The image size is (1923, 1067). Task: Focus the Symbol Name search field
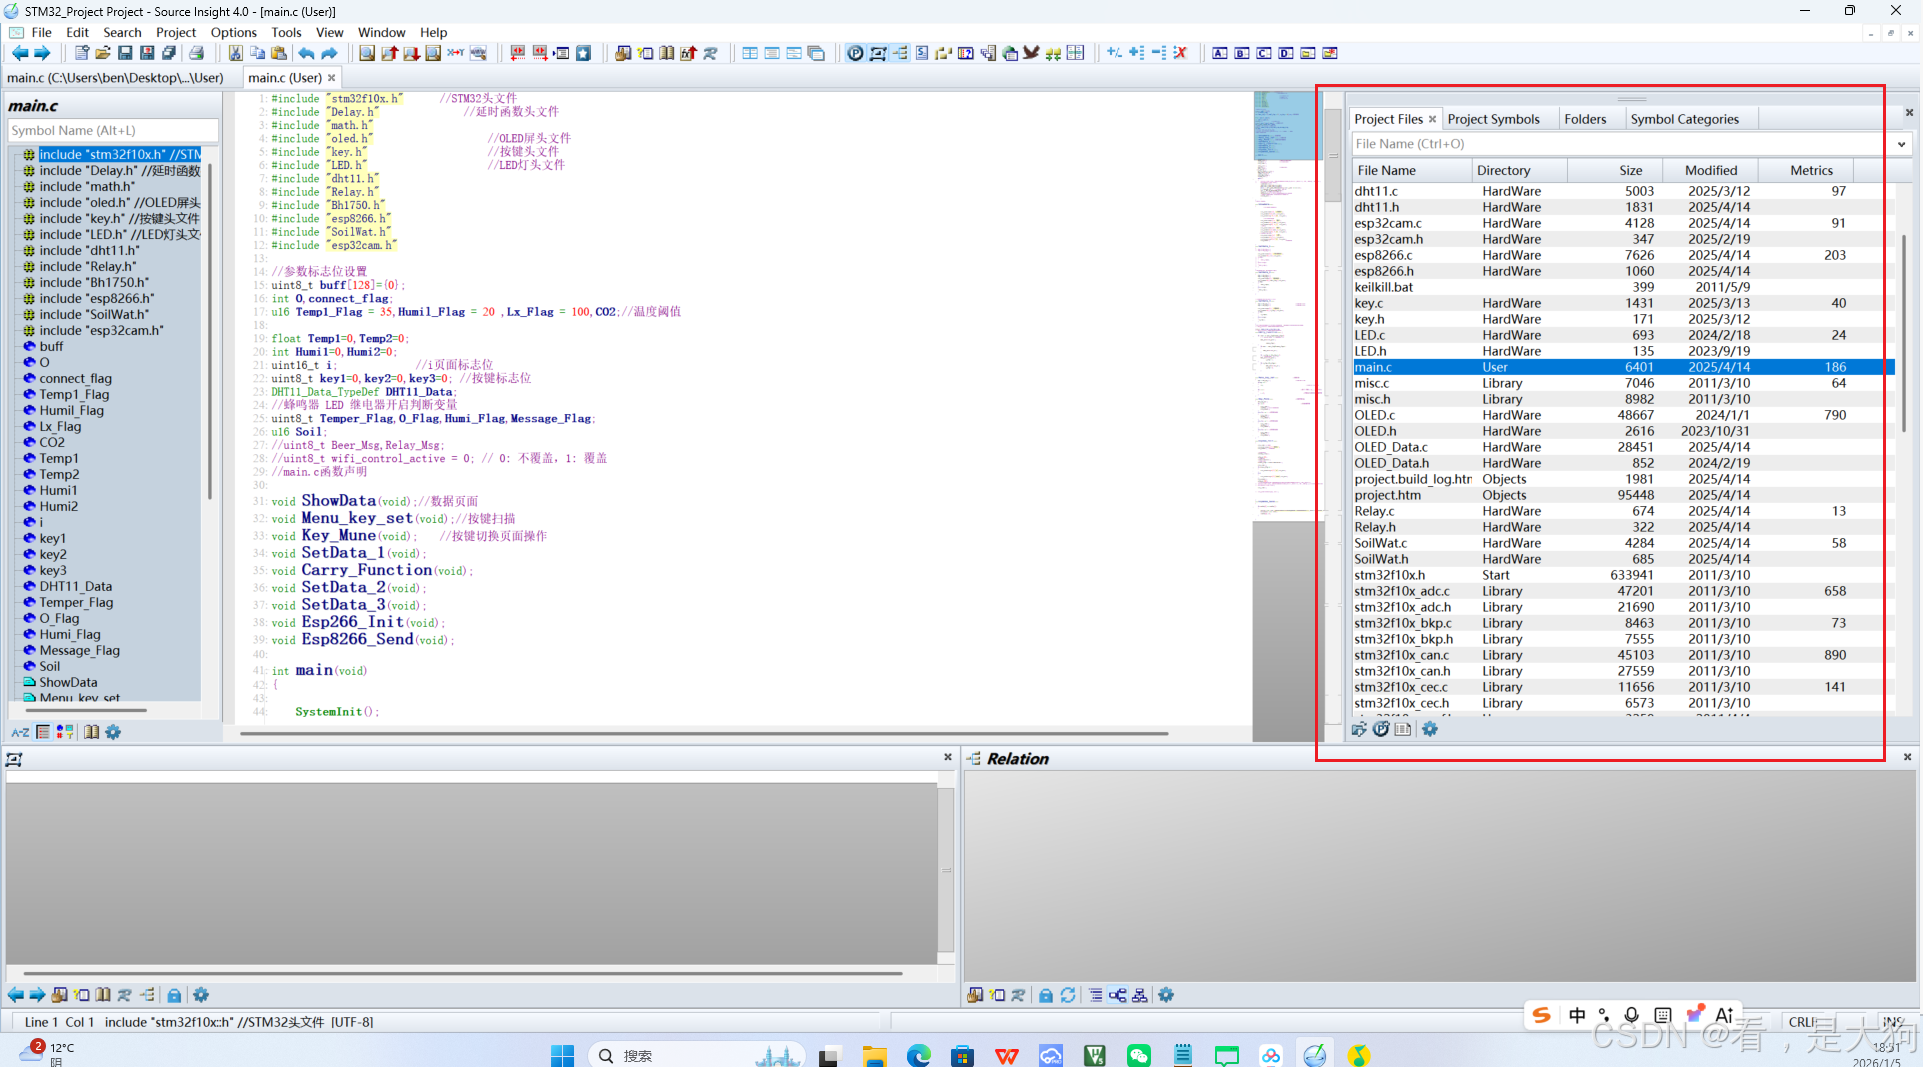click(113, 130)
